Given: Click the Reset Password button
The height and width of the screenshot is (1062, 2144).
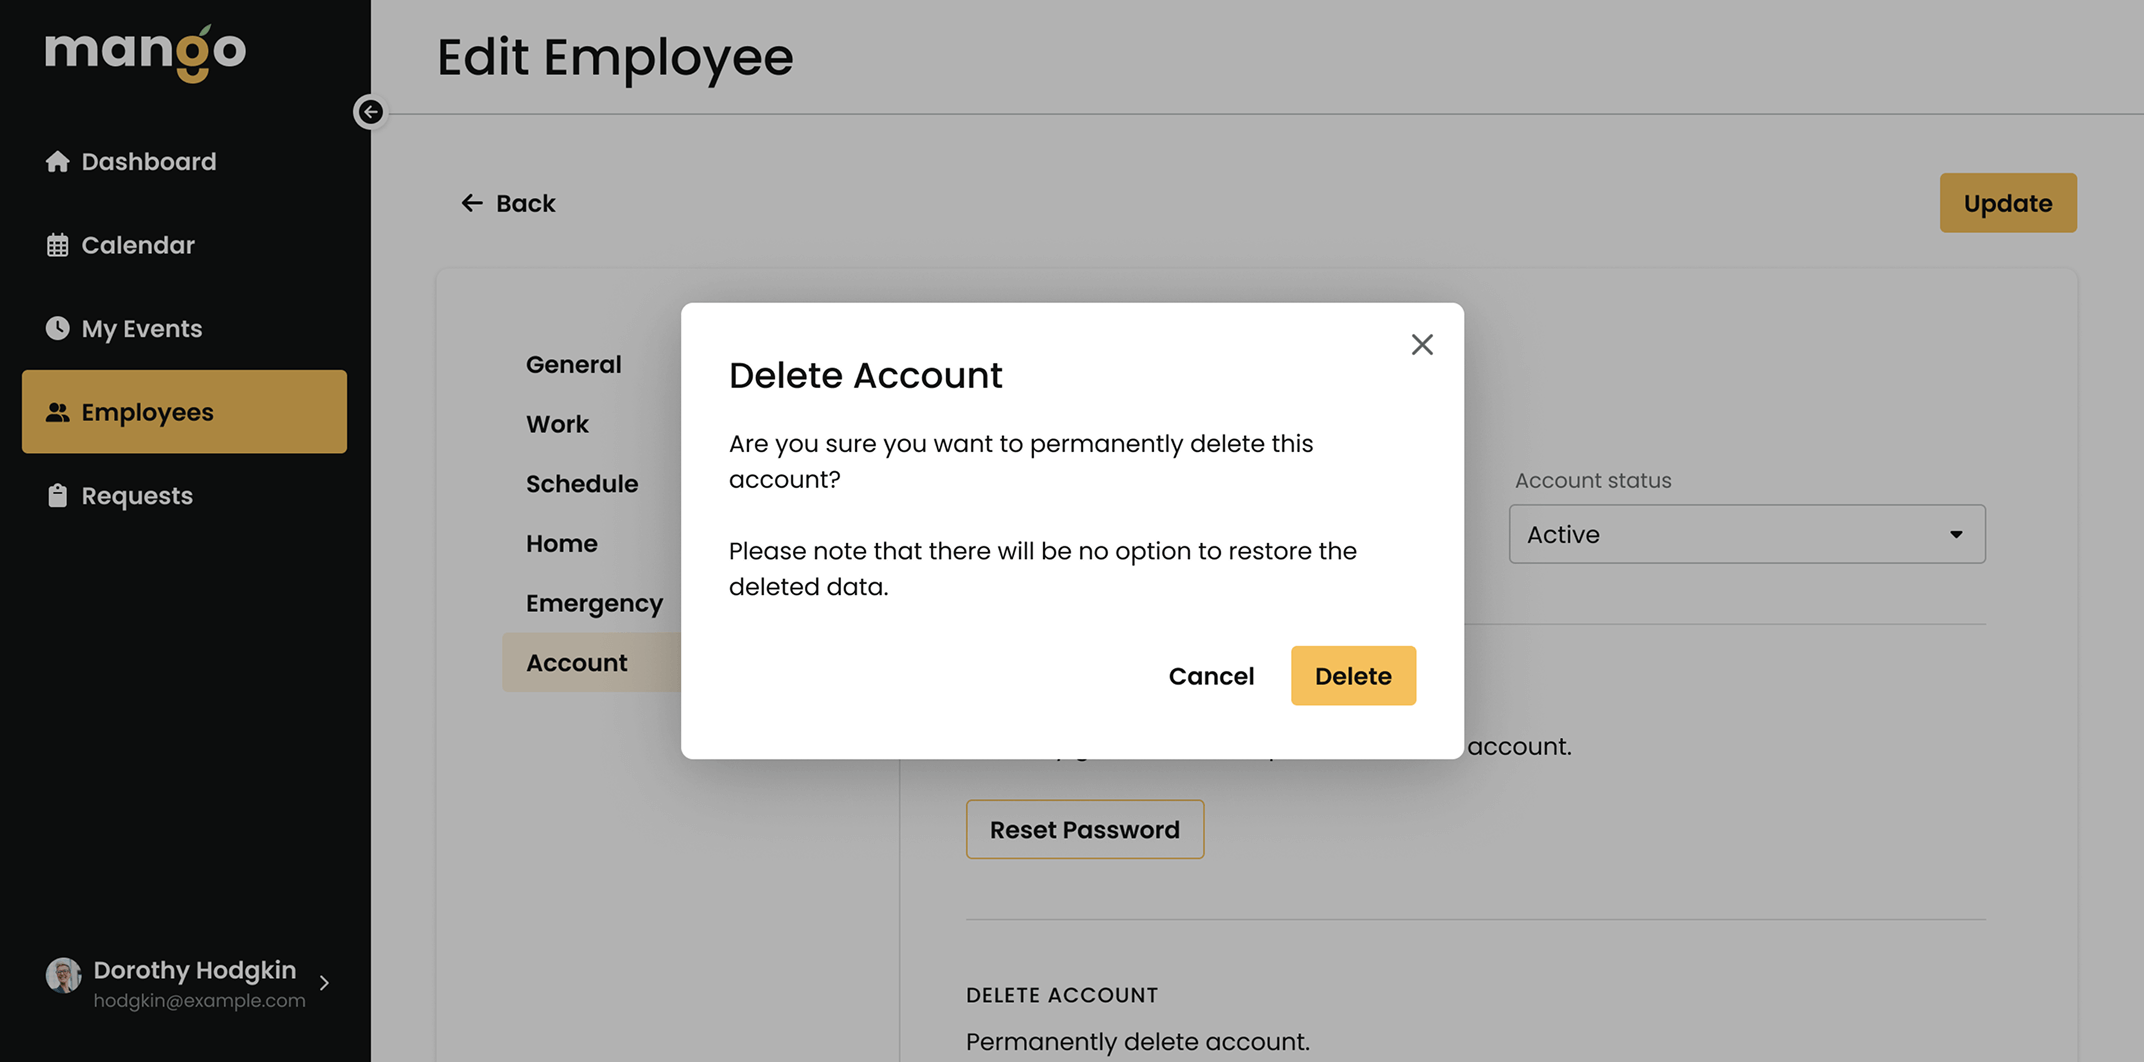Looking at the screenshot, I should click(x=1084, y=829).
